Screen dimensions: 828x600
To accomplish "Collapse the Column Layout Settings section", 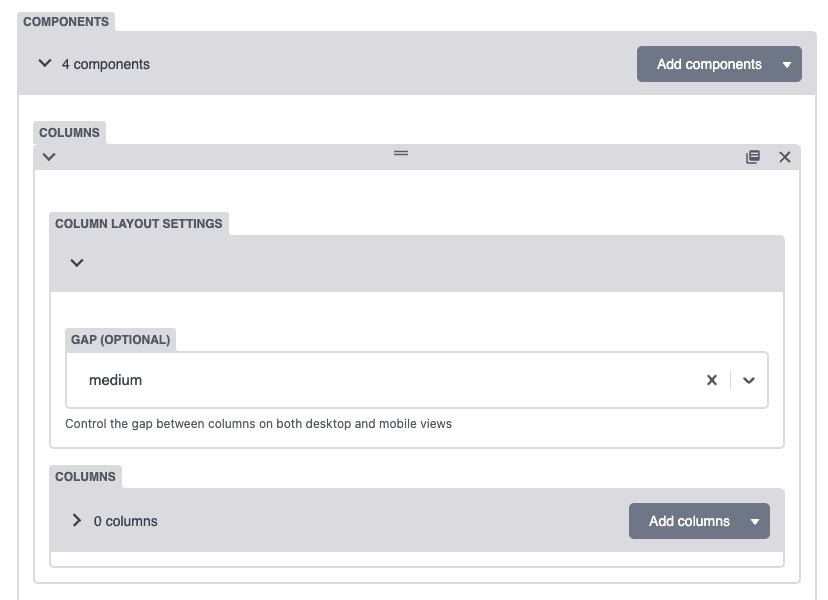I will pyautogui.click(x=77, y=263).
